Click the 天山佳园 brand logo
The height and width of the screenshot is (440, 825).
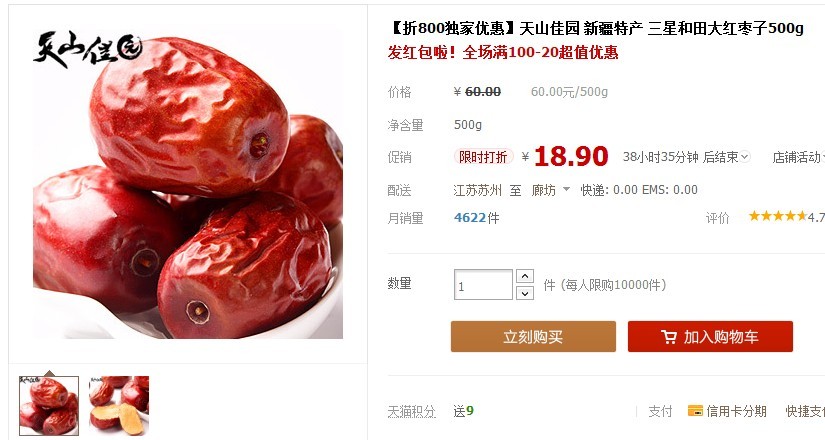87,49
